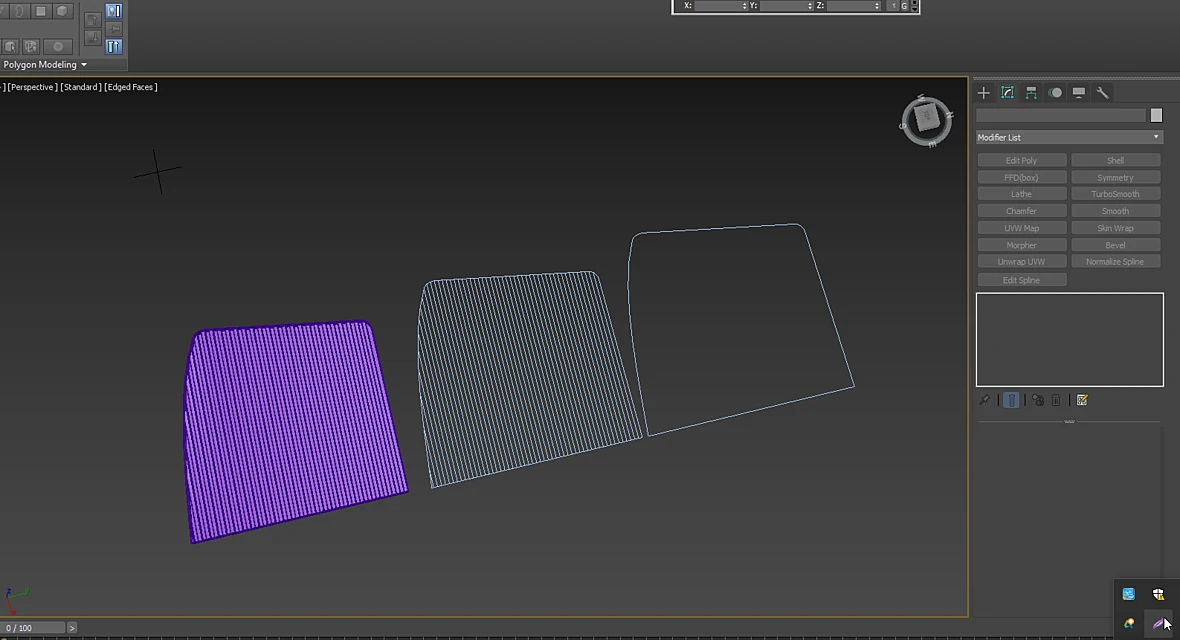Apply the Morpher modifier
This screenshot has width=1180, height=640.
[1021, 245]
